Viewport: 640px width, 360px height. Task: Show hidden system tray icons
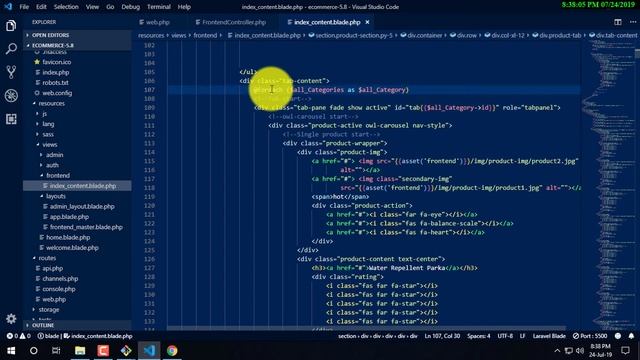coord(557,351)
